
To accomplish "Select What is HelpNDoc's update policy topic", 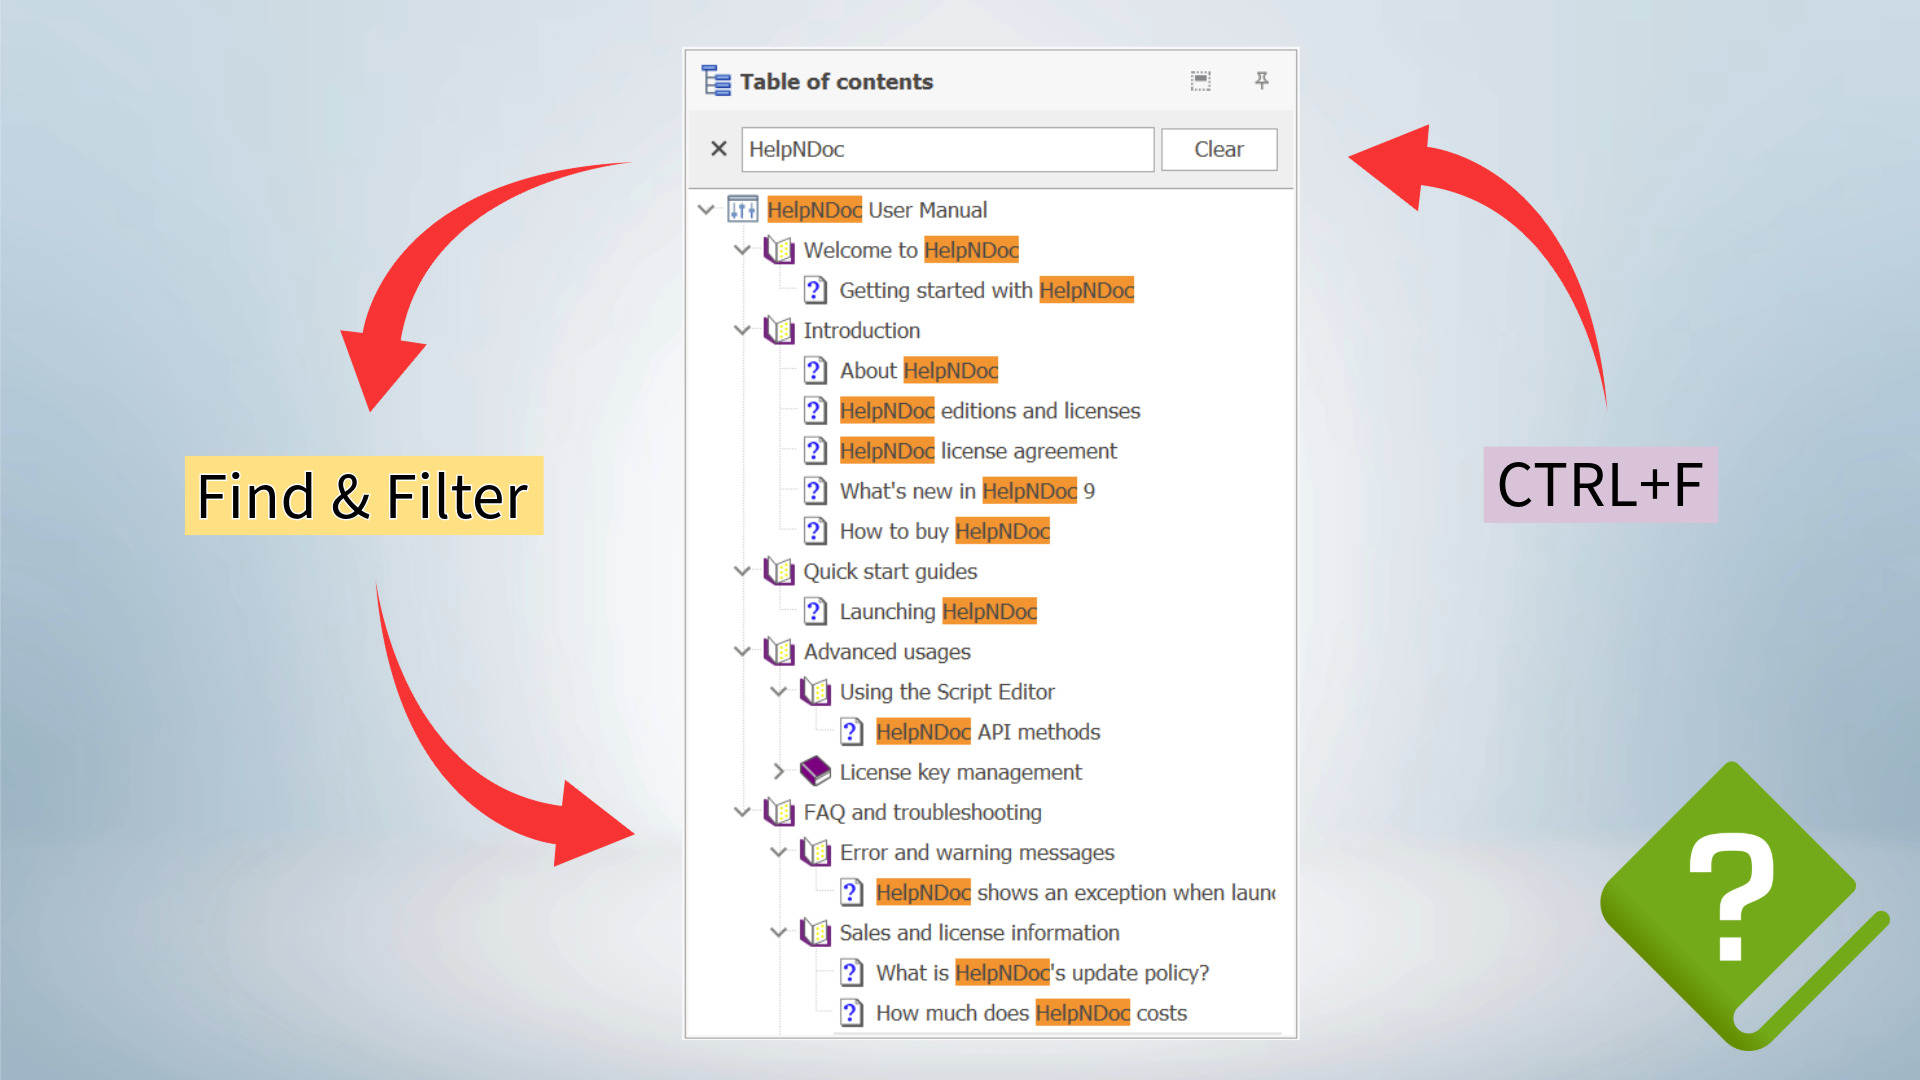I will point(1042,973).
